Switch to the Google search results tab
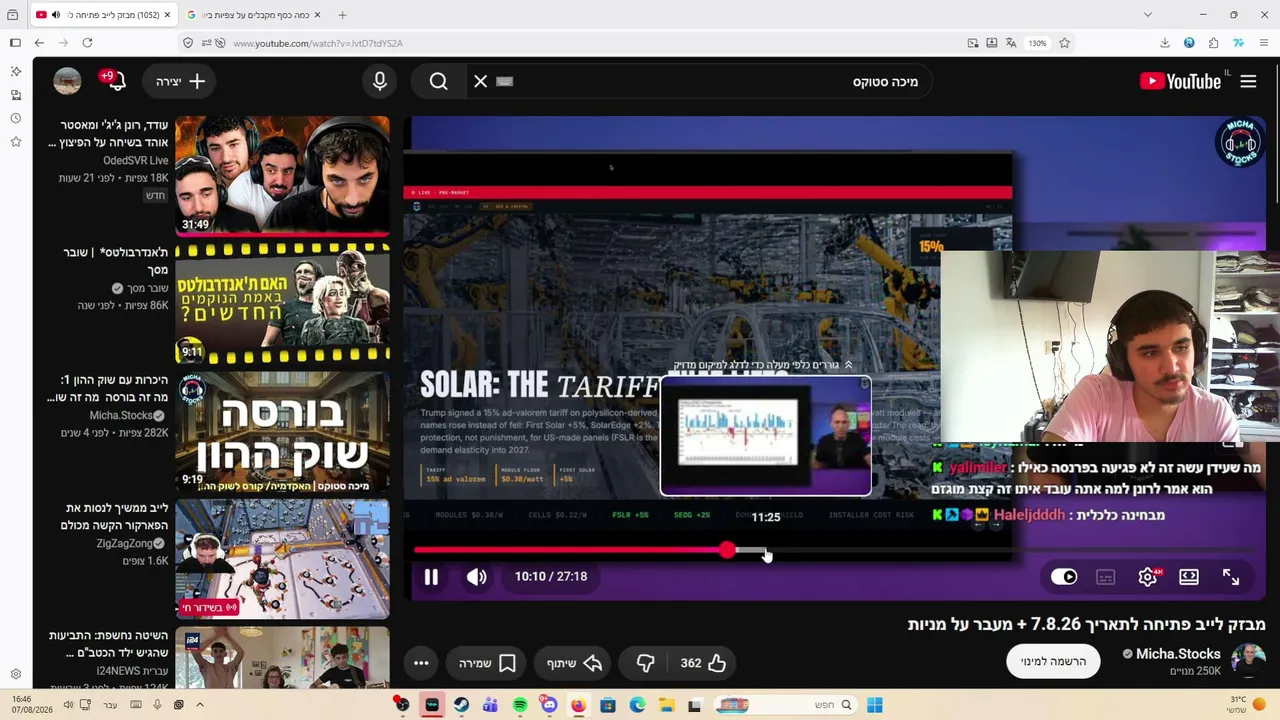 [x=254, y=15]
